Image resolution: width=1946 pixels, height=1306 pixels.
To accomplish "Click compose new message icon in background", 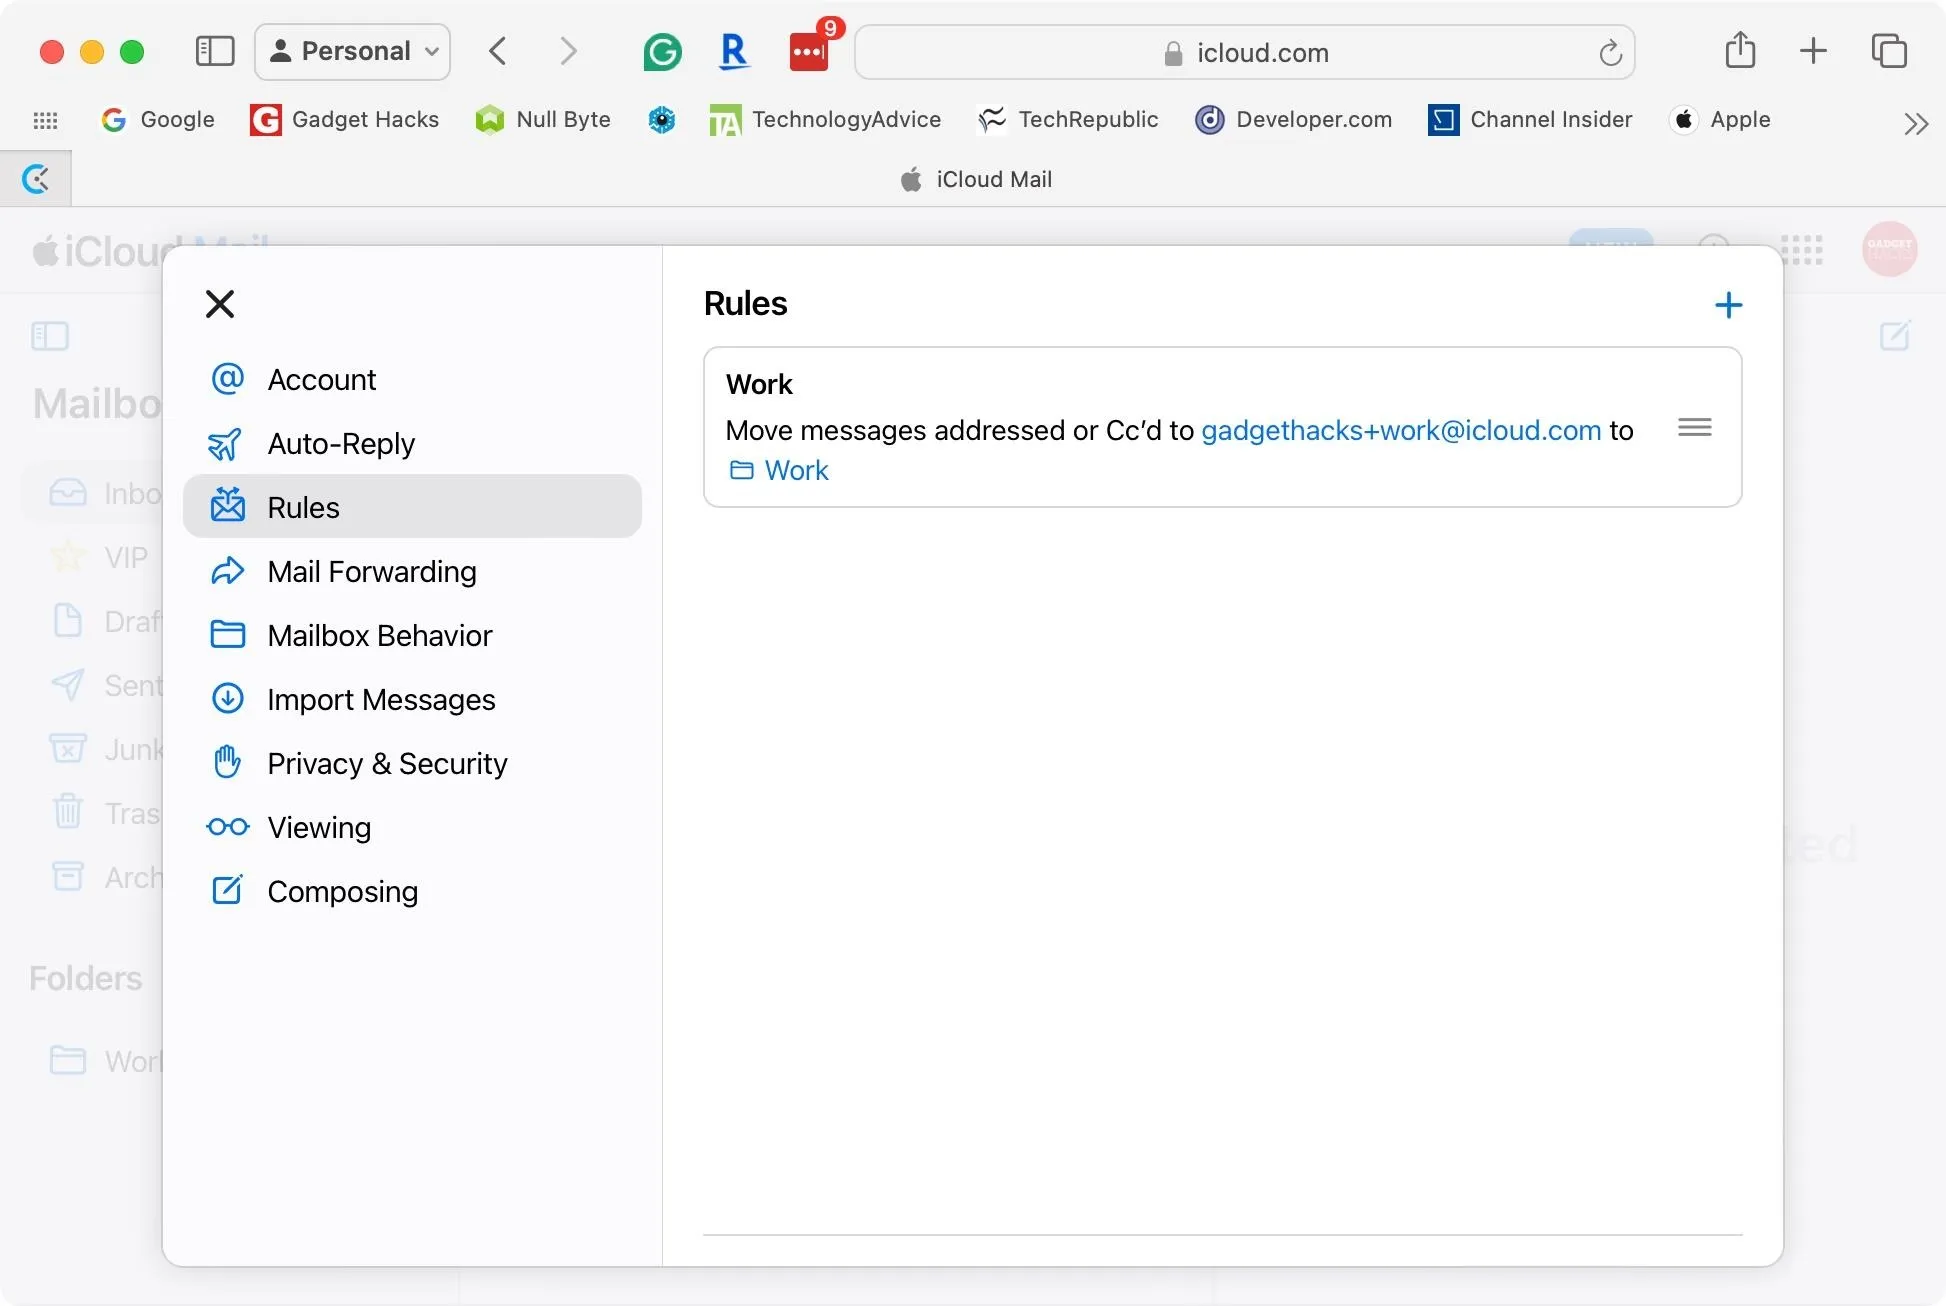I will click(1894, 335).
